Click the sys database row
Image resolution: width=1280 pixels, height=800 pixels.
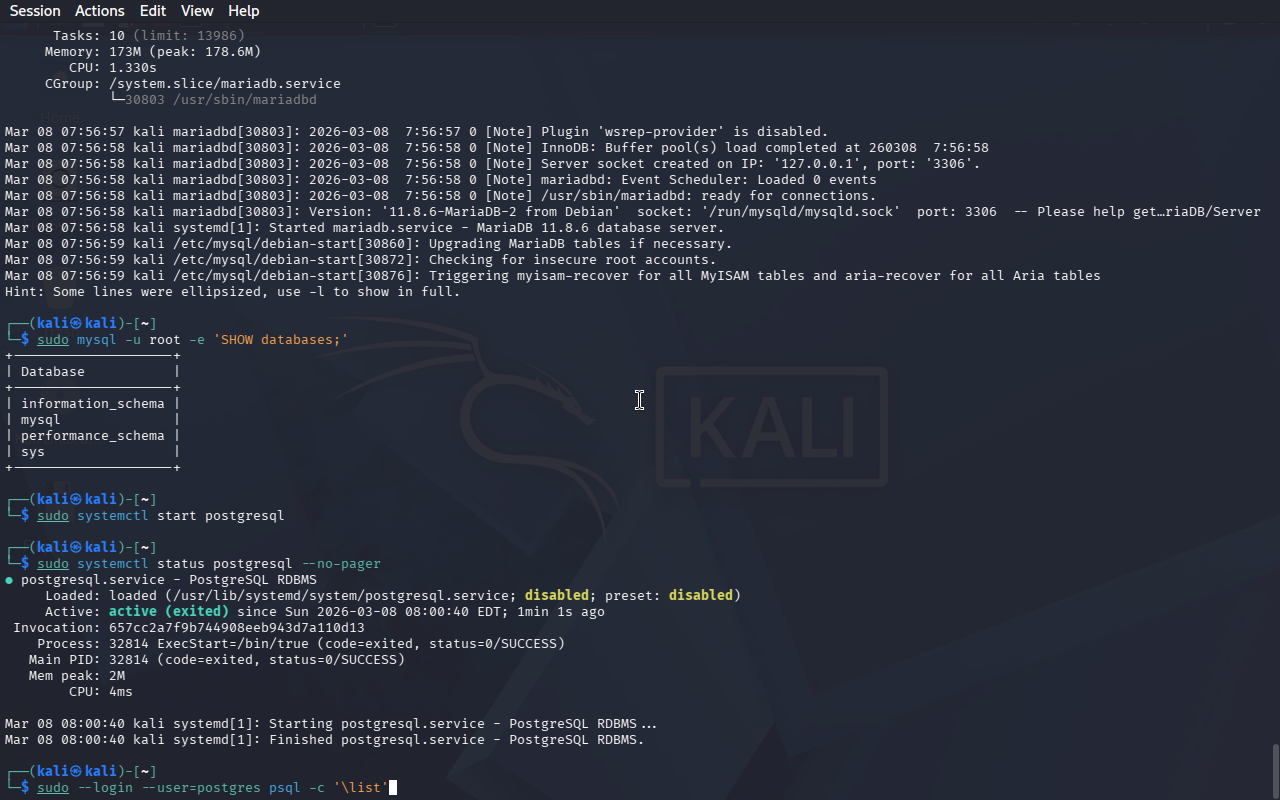coord(33,452)
